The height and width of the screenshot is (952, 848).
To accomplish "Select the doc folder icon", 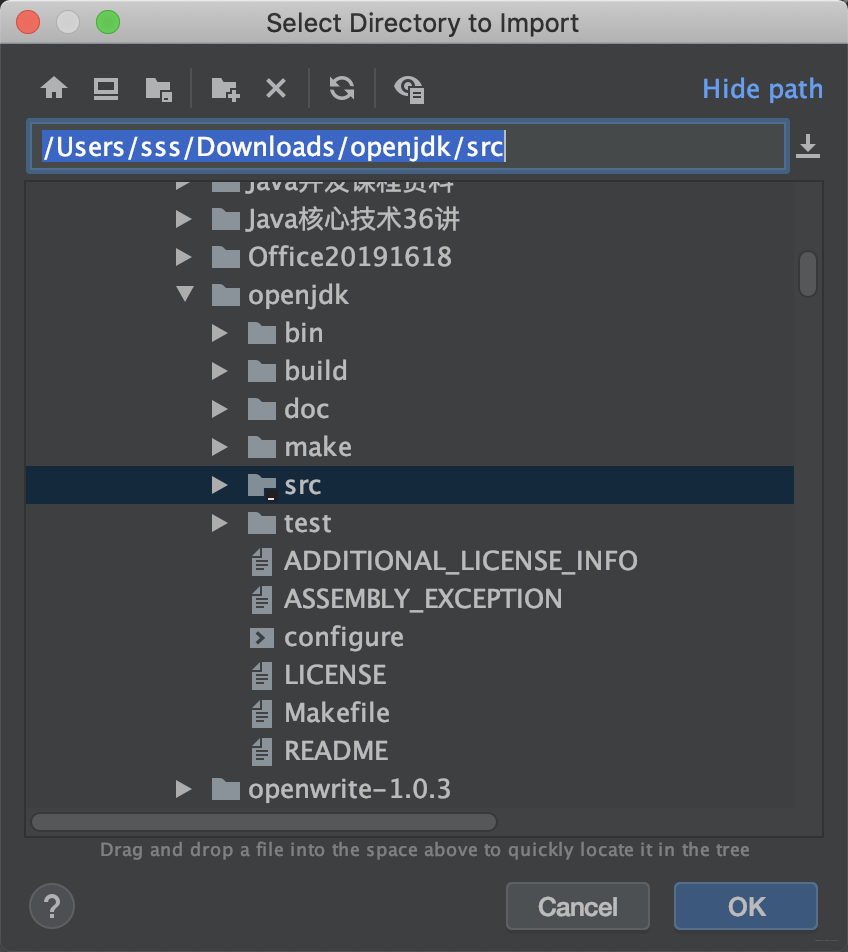I will point(262,409).
